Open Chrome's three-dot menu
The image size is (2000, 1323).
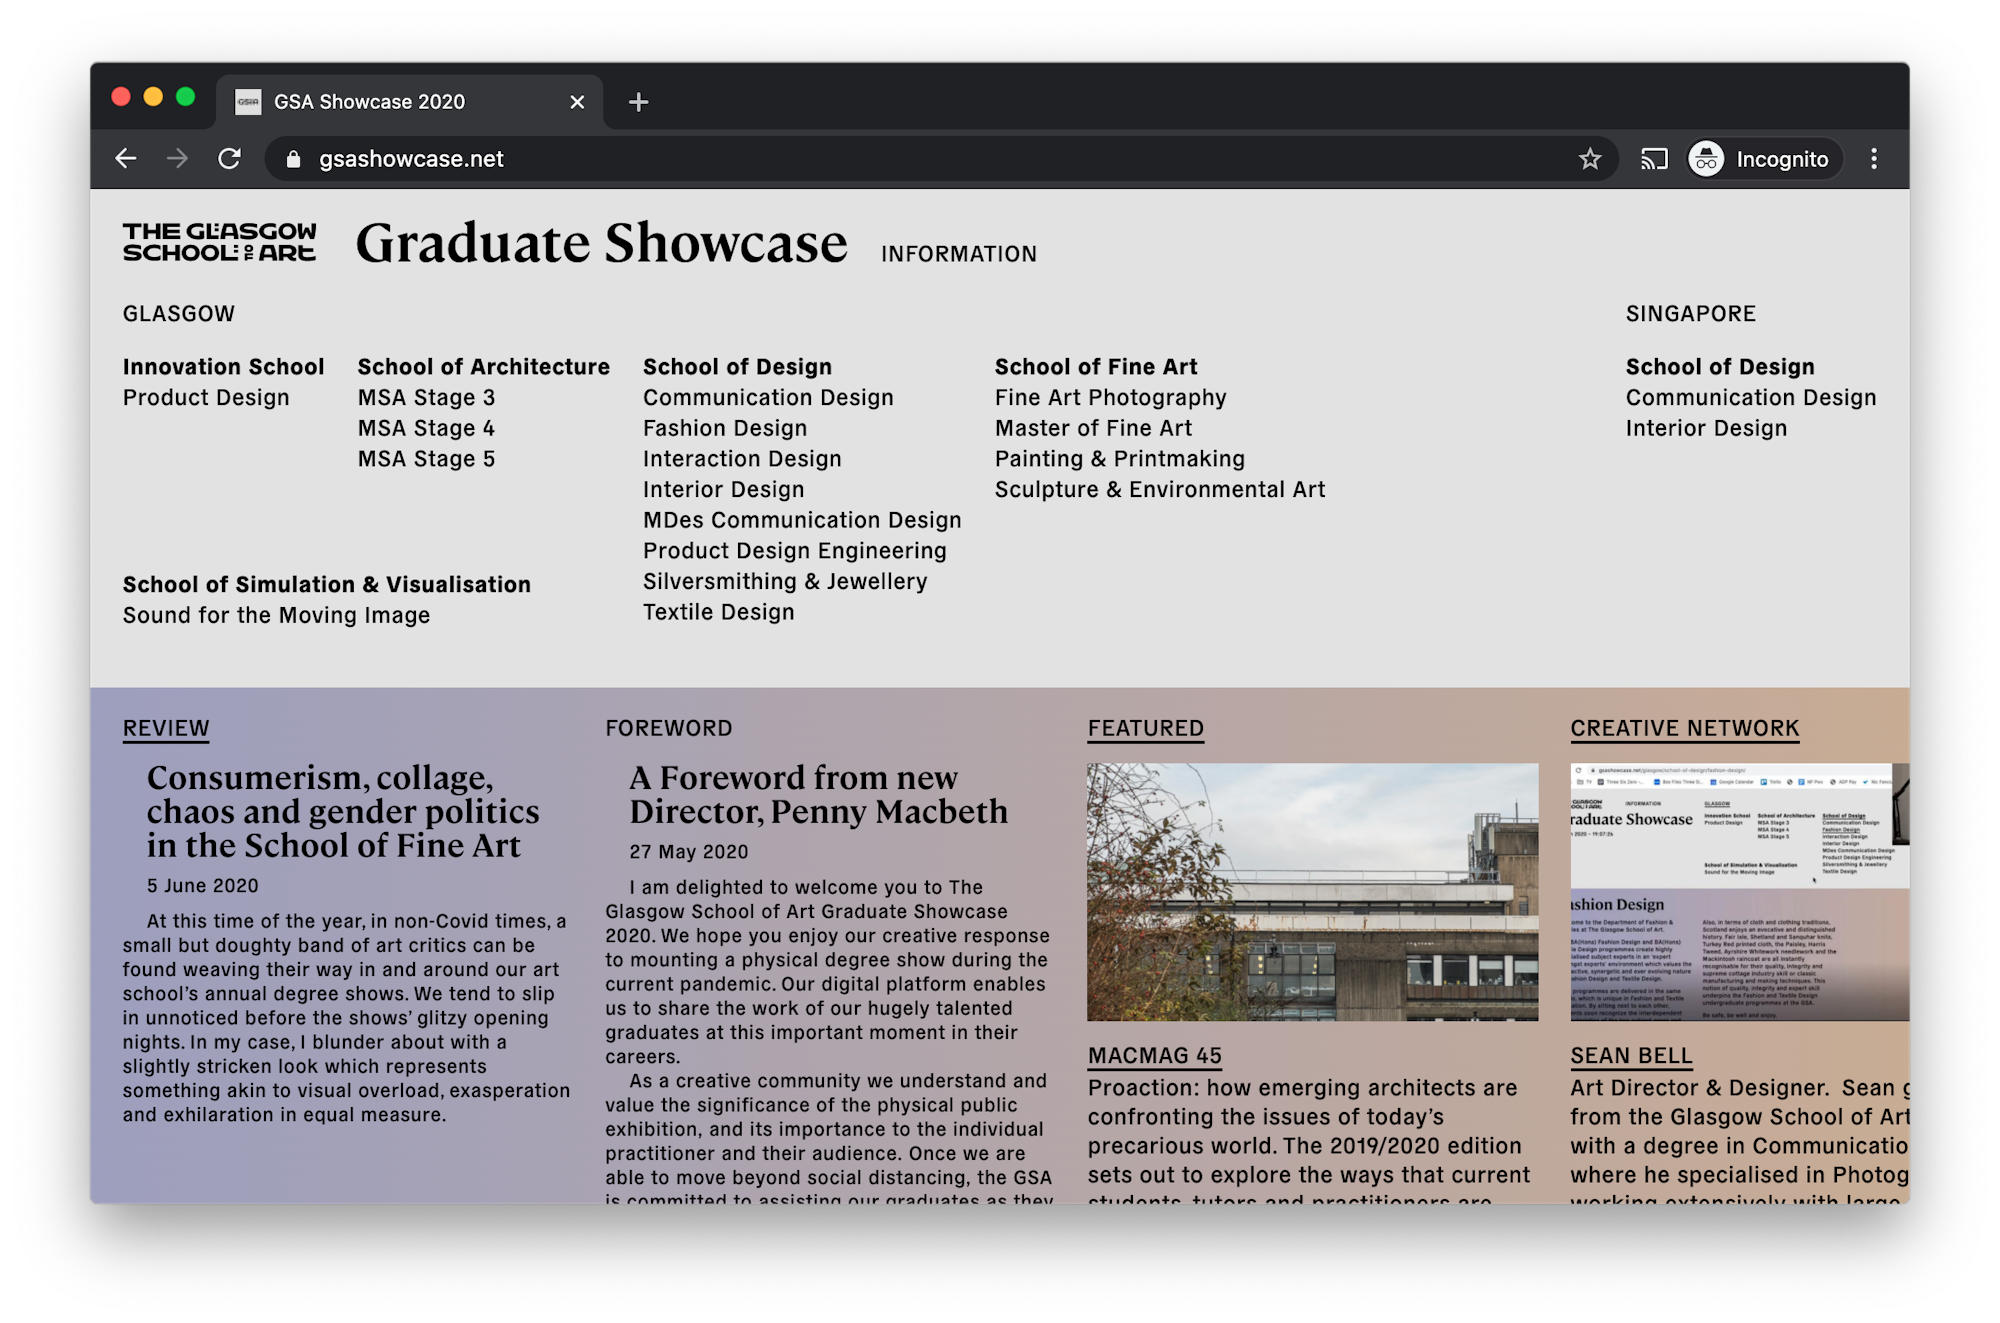pos(1874,159)
